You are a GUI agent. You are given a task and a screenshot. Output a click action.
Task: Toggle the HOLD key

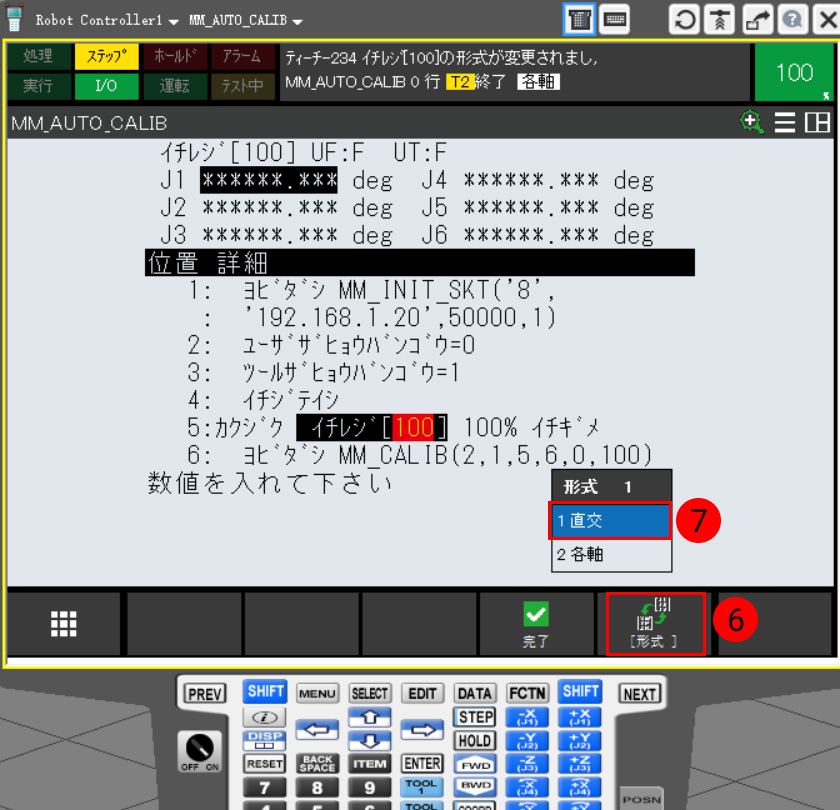(475, 741)
